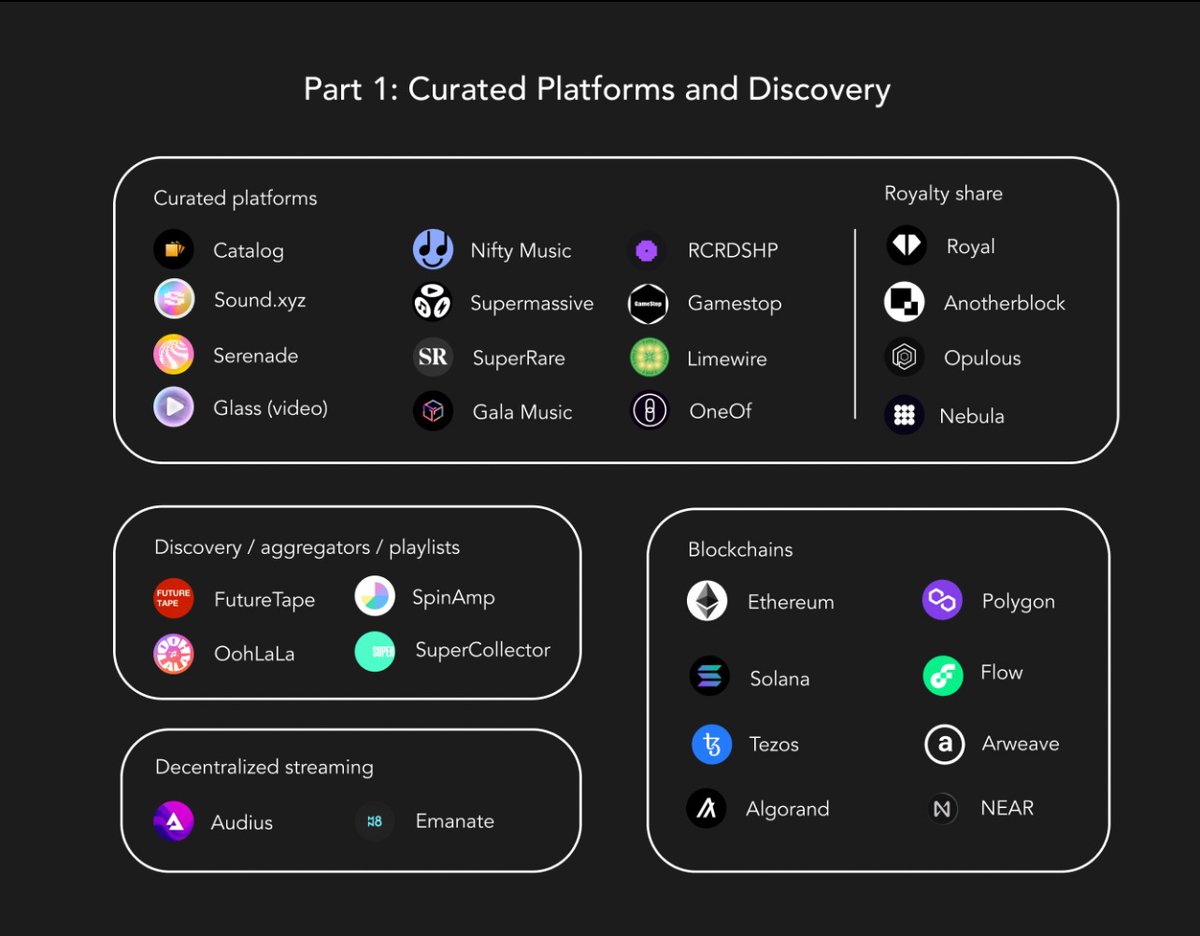Click the Royal logo icon
The width and height of the screenshot is (1200, 936).
906,246
